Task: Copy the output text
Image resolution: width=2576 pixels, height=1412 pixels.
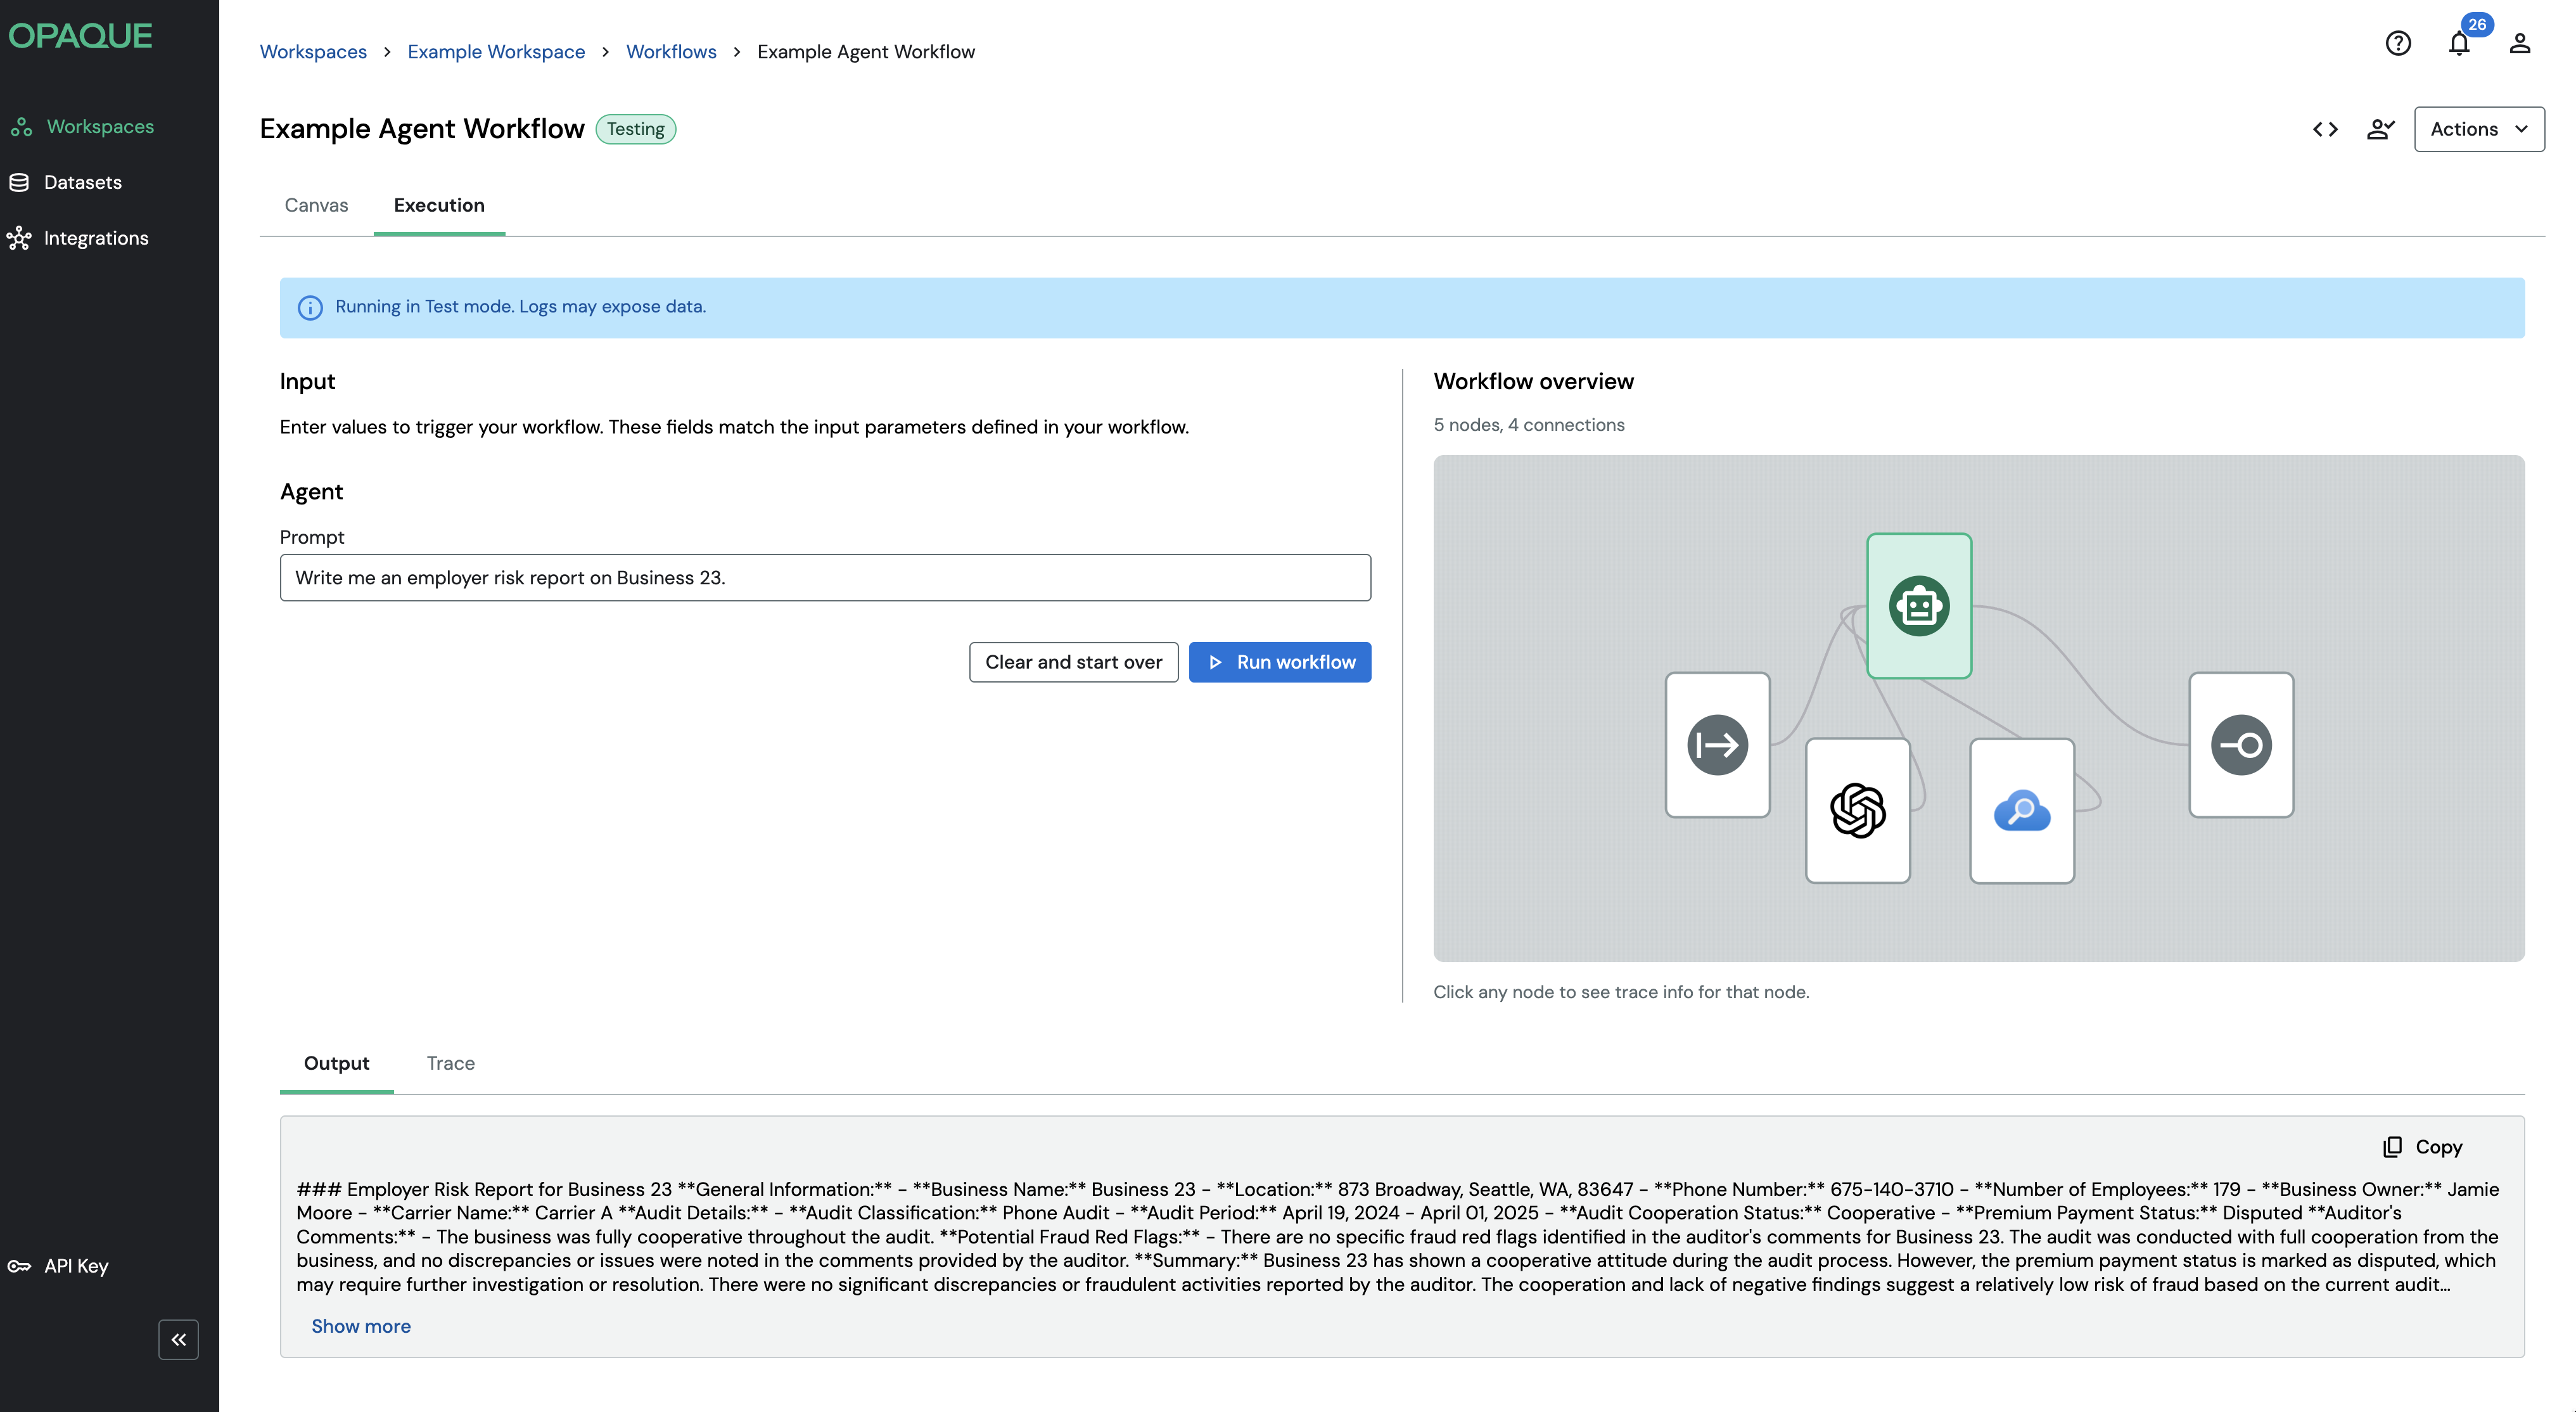Action: pos(2423,1147)
